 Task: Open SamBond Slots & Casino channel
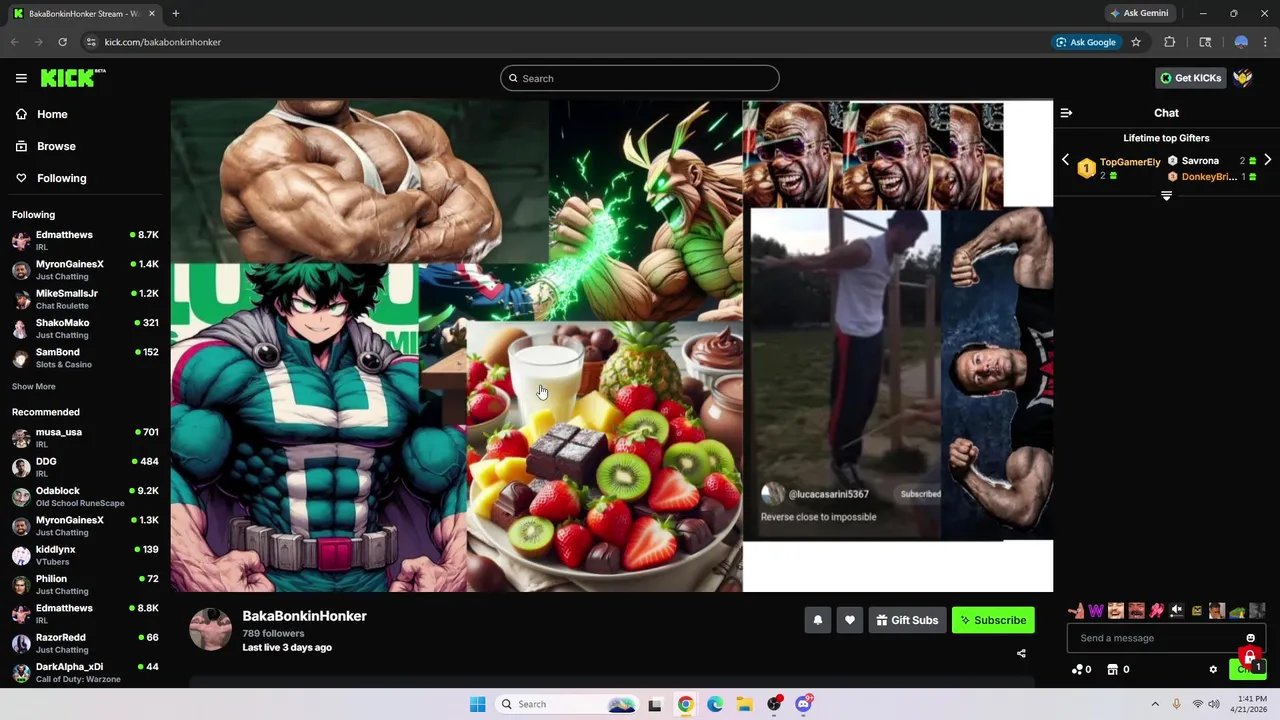pos(85,358)
